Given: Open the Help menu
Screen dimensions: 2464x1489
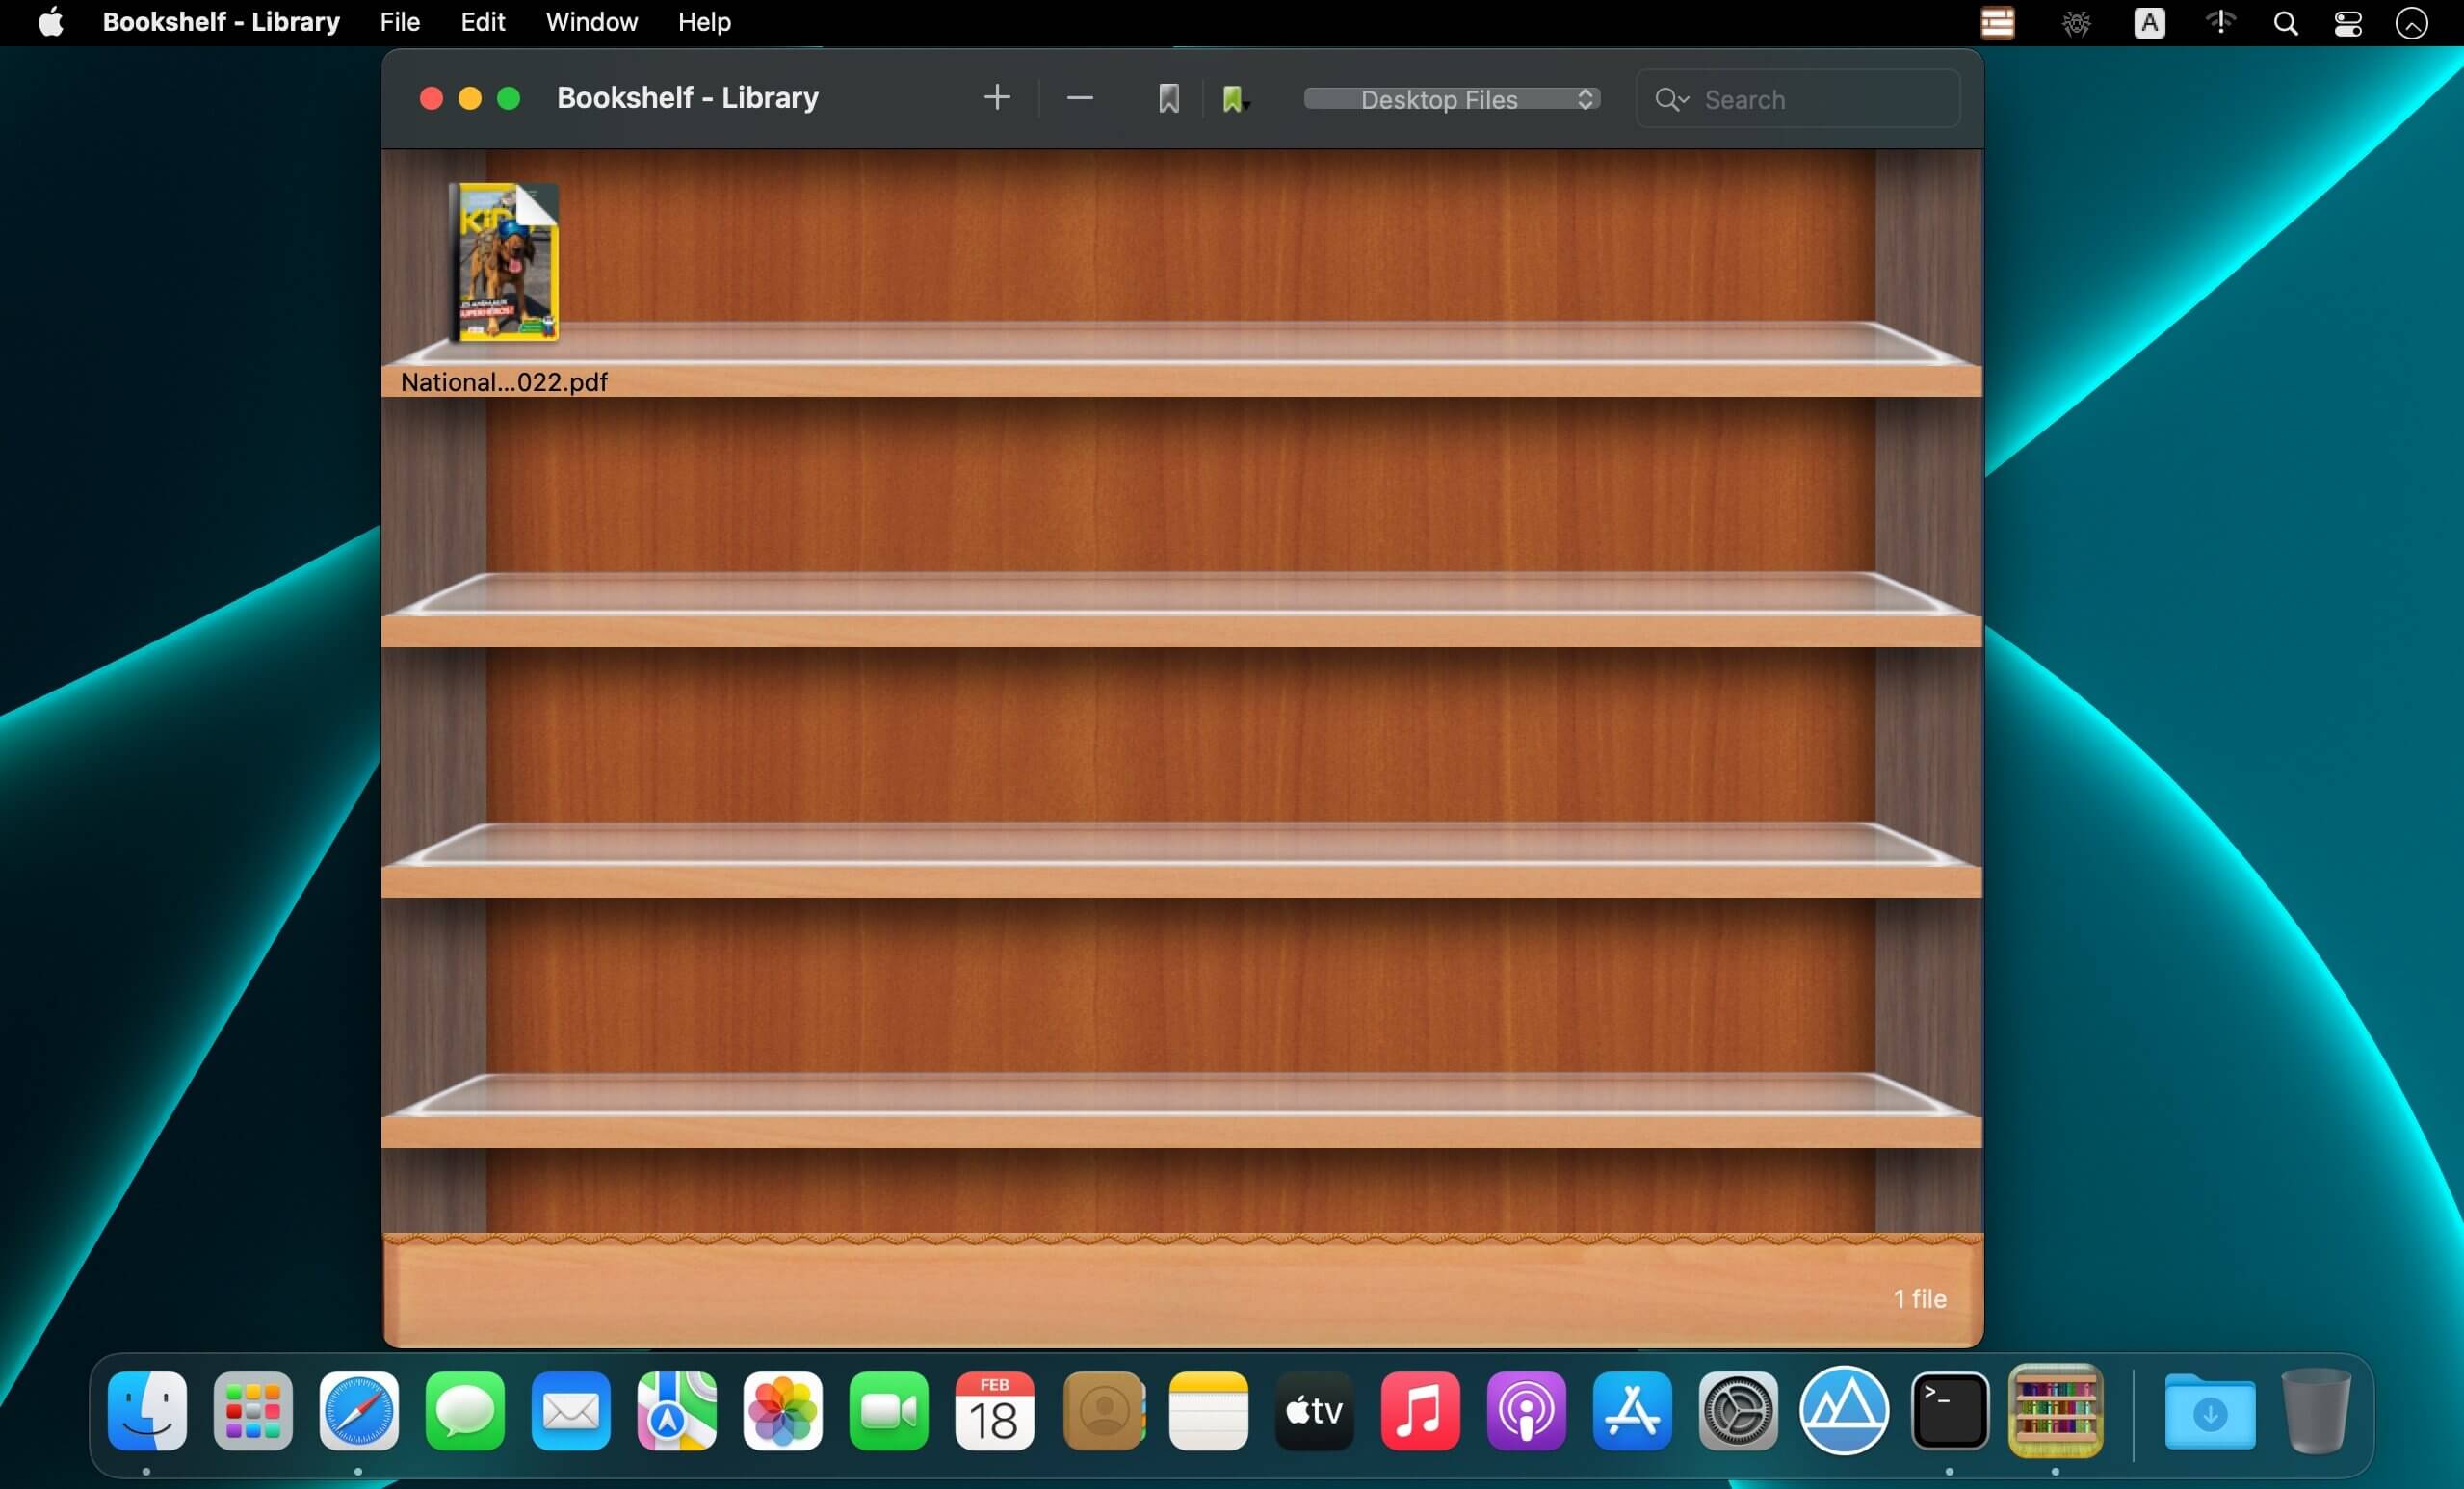Looking at the screenshot, I should point(704,22).
